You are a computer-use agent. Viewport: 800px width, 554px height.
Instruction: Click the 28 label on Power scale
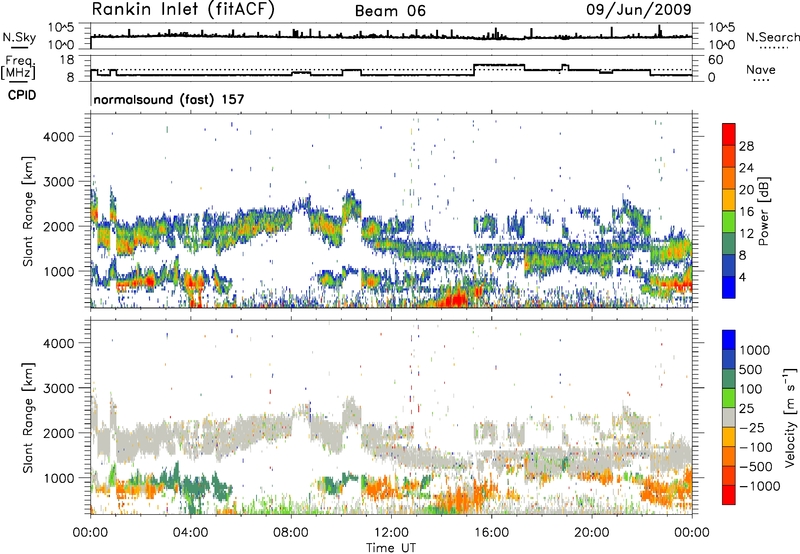[x=746, y=146]
